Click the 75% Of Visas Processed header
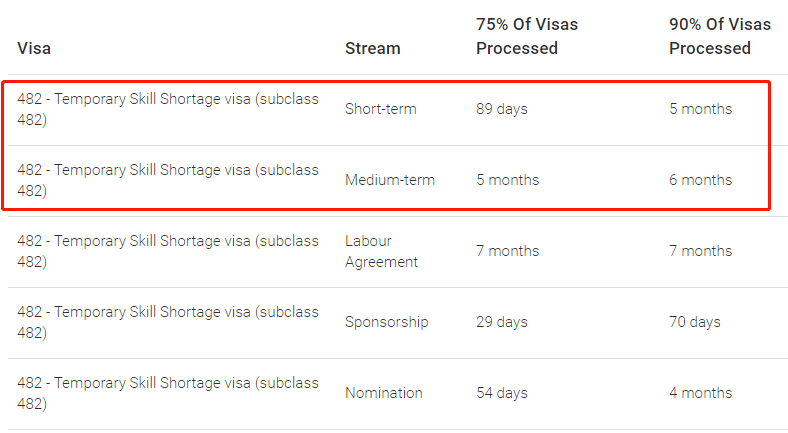Screen dimensions: 788x433 pyautogui.click(x=527, y=36)
